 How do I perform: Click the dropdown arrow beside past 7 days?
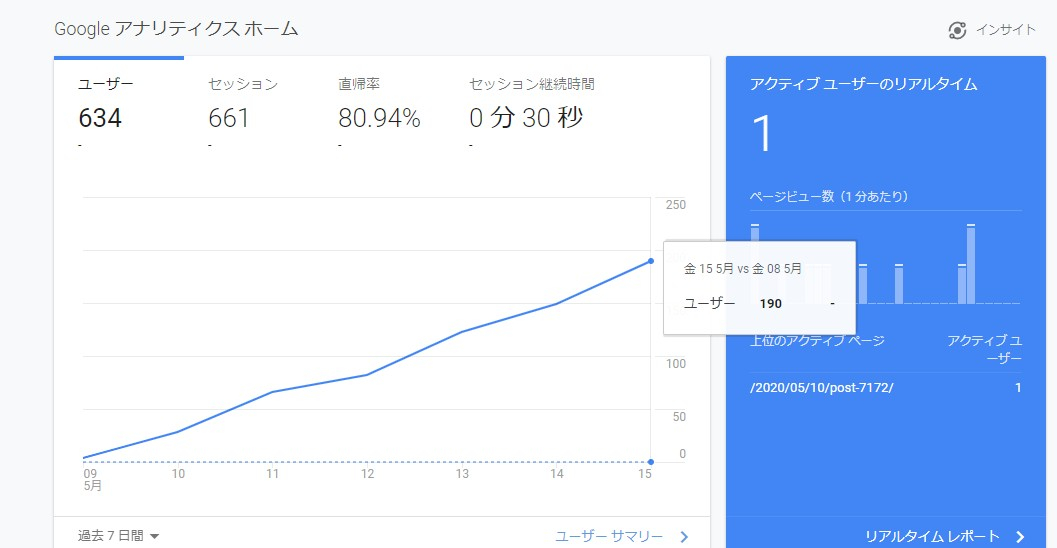coord(154,537)
